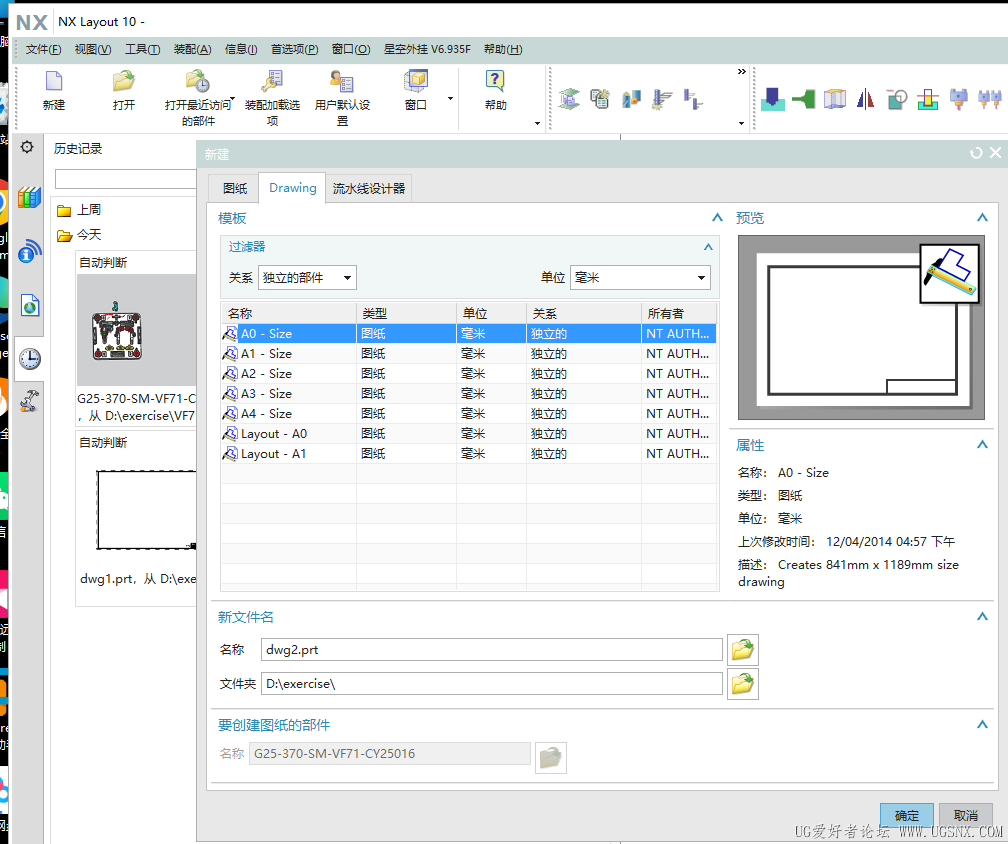Click the 名称 field containing dwg2.prt
This screenshot has width=1008, height=844.
(492, 649)
